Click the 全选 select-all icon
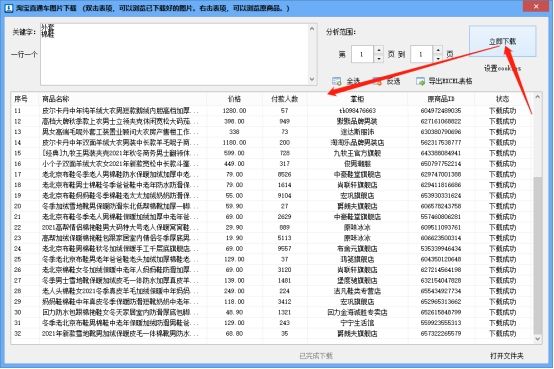The height and width of the screenshot is (369, 554). click(336, 81)
